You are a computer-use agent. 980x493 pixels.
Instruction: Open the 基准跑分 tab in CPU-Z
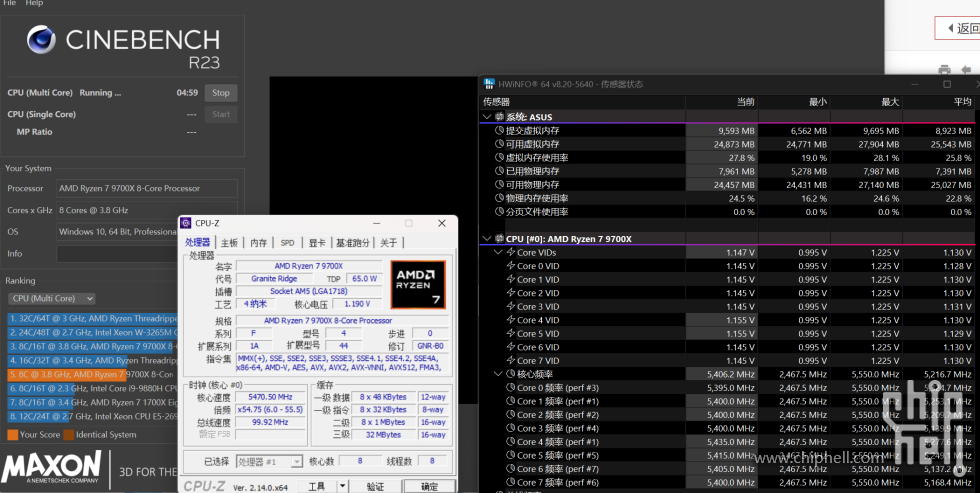352,242
